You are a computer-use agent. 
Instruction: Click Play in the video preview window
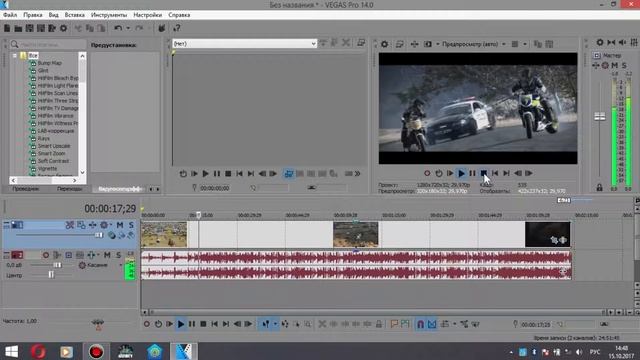pos(461,173)
